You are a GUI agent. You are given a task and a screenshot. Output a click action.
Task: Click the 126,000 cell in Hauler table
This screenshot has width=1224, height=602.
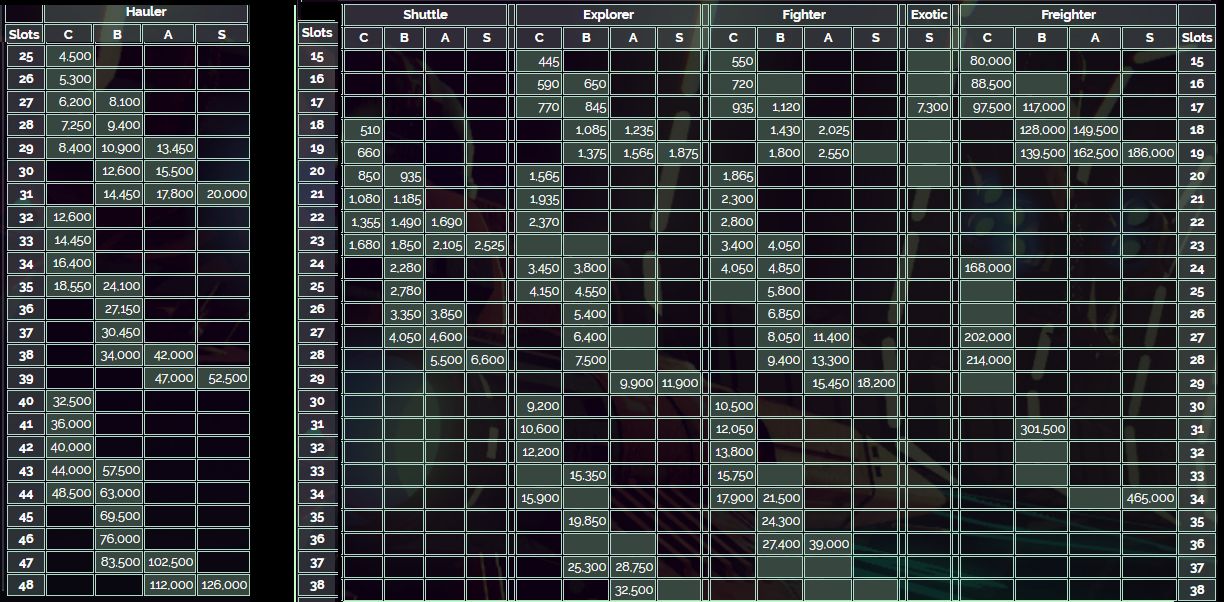click(x=222, y=585)
